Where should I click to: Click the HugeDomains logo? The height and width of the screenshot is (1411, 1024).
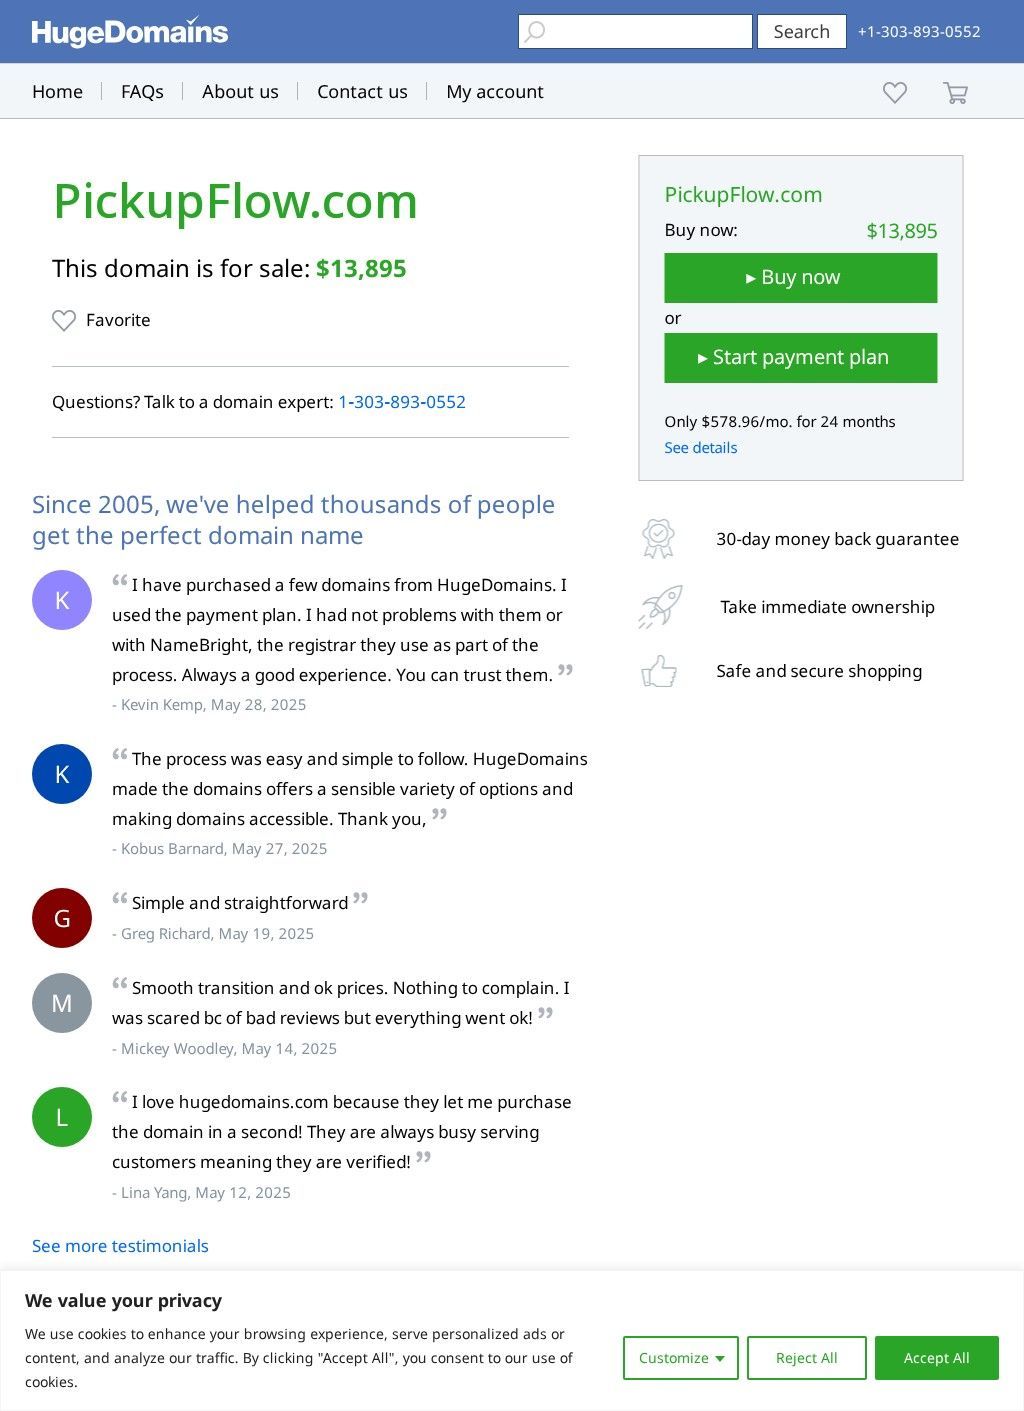130,32
